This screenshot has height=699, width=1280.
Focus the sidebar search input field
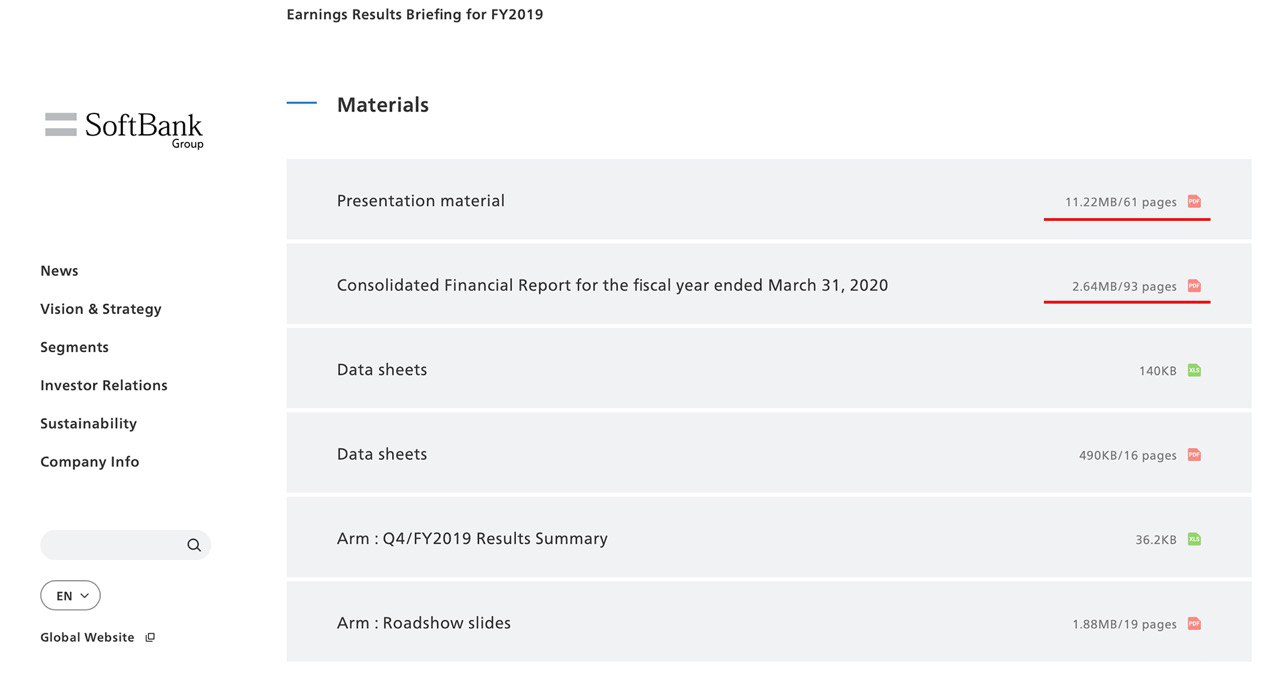pos(112,545)
